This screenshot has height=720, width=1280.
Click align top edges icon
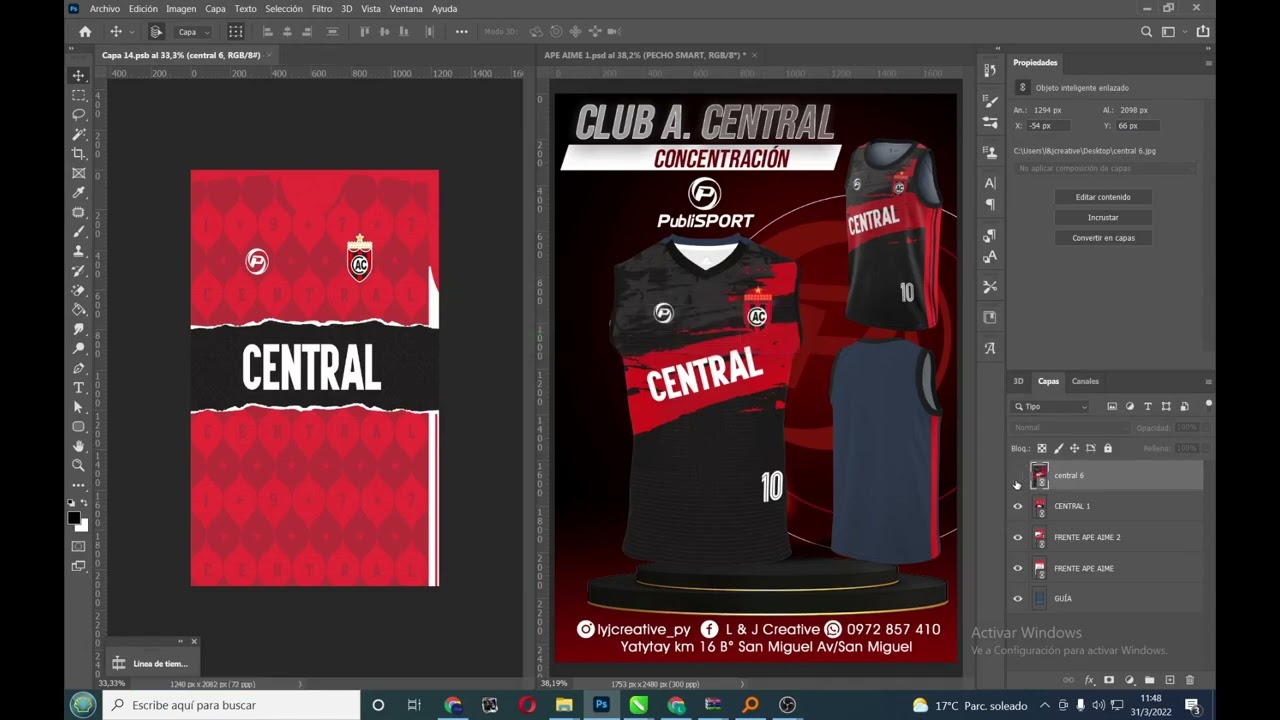click(365, 32)
